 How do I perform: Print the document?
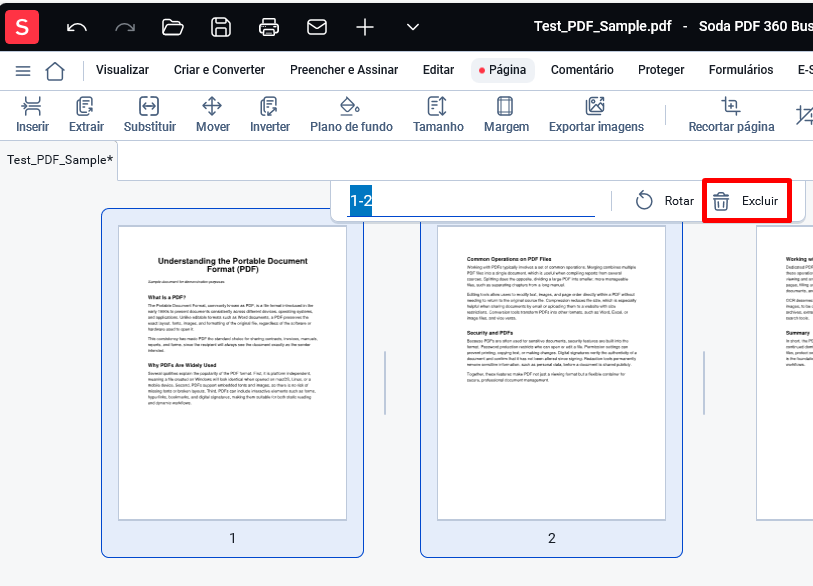[x=269, y=27]
